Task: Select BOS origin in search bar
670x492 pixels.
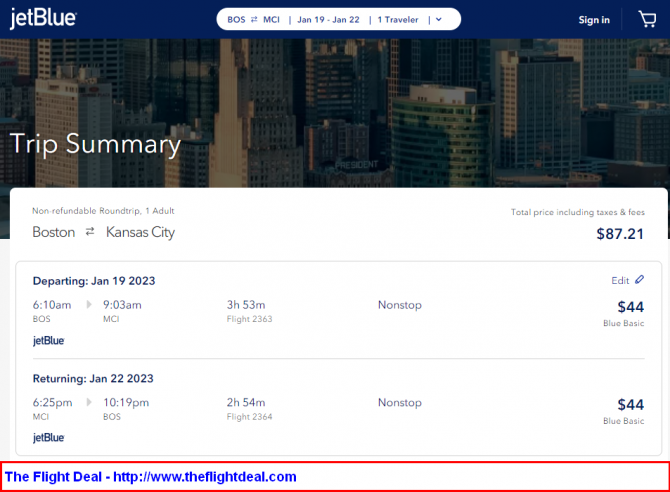Action: coord(236,20)
